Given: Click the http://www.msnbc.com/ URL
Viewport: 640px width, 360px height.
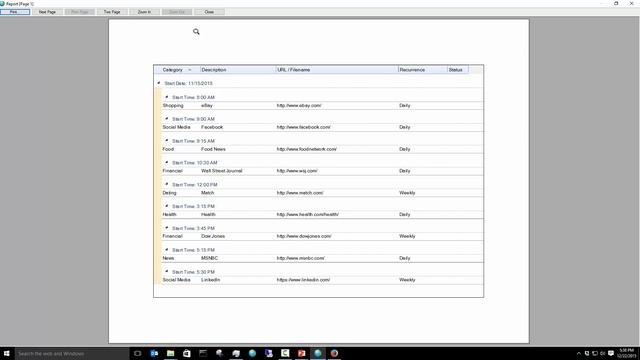Looking at the screenshot, I should (301, 258).
